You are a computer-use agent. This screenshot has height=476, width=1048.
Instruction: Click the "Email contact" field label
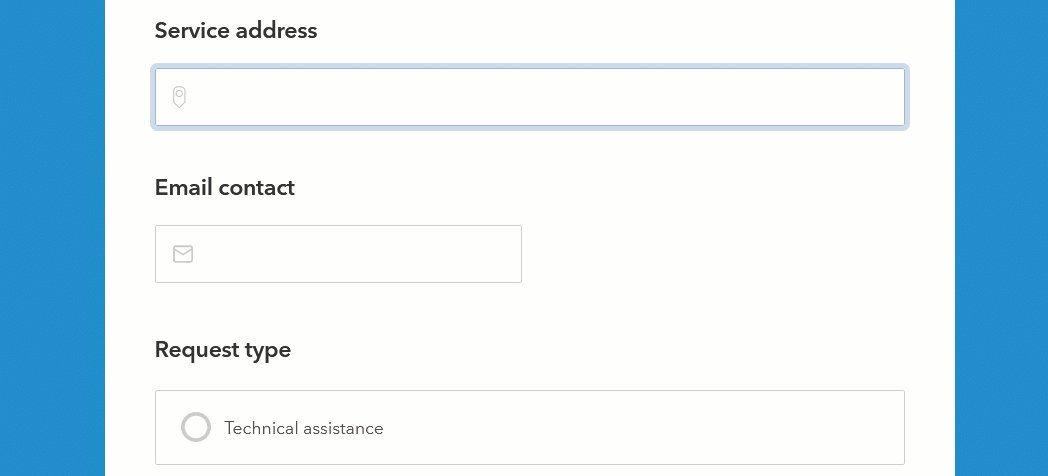coord(225,188)
